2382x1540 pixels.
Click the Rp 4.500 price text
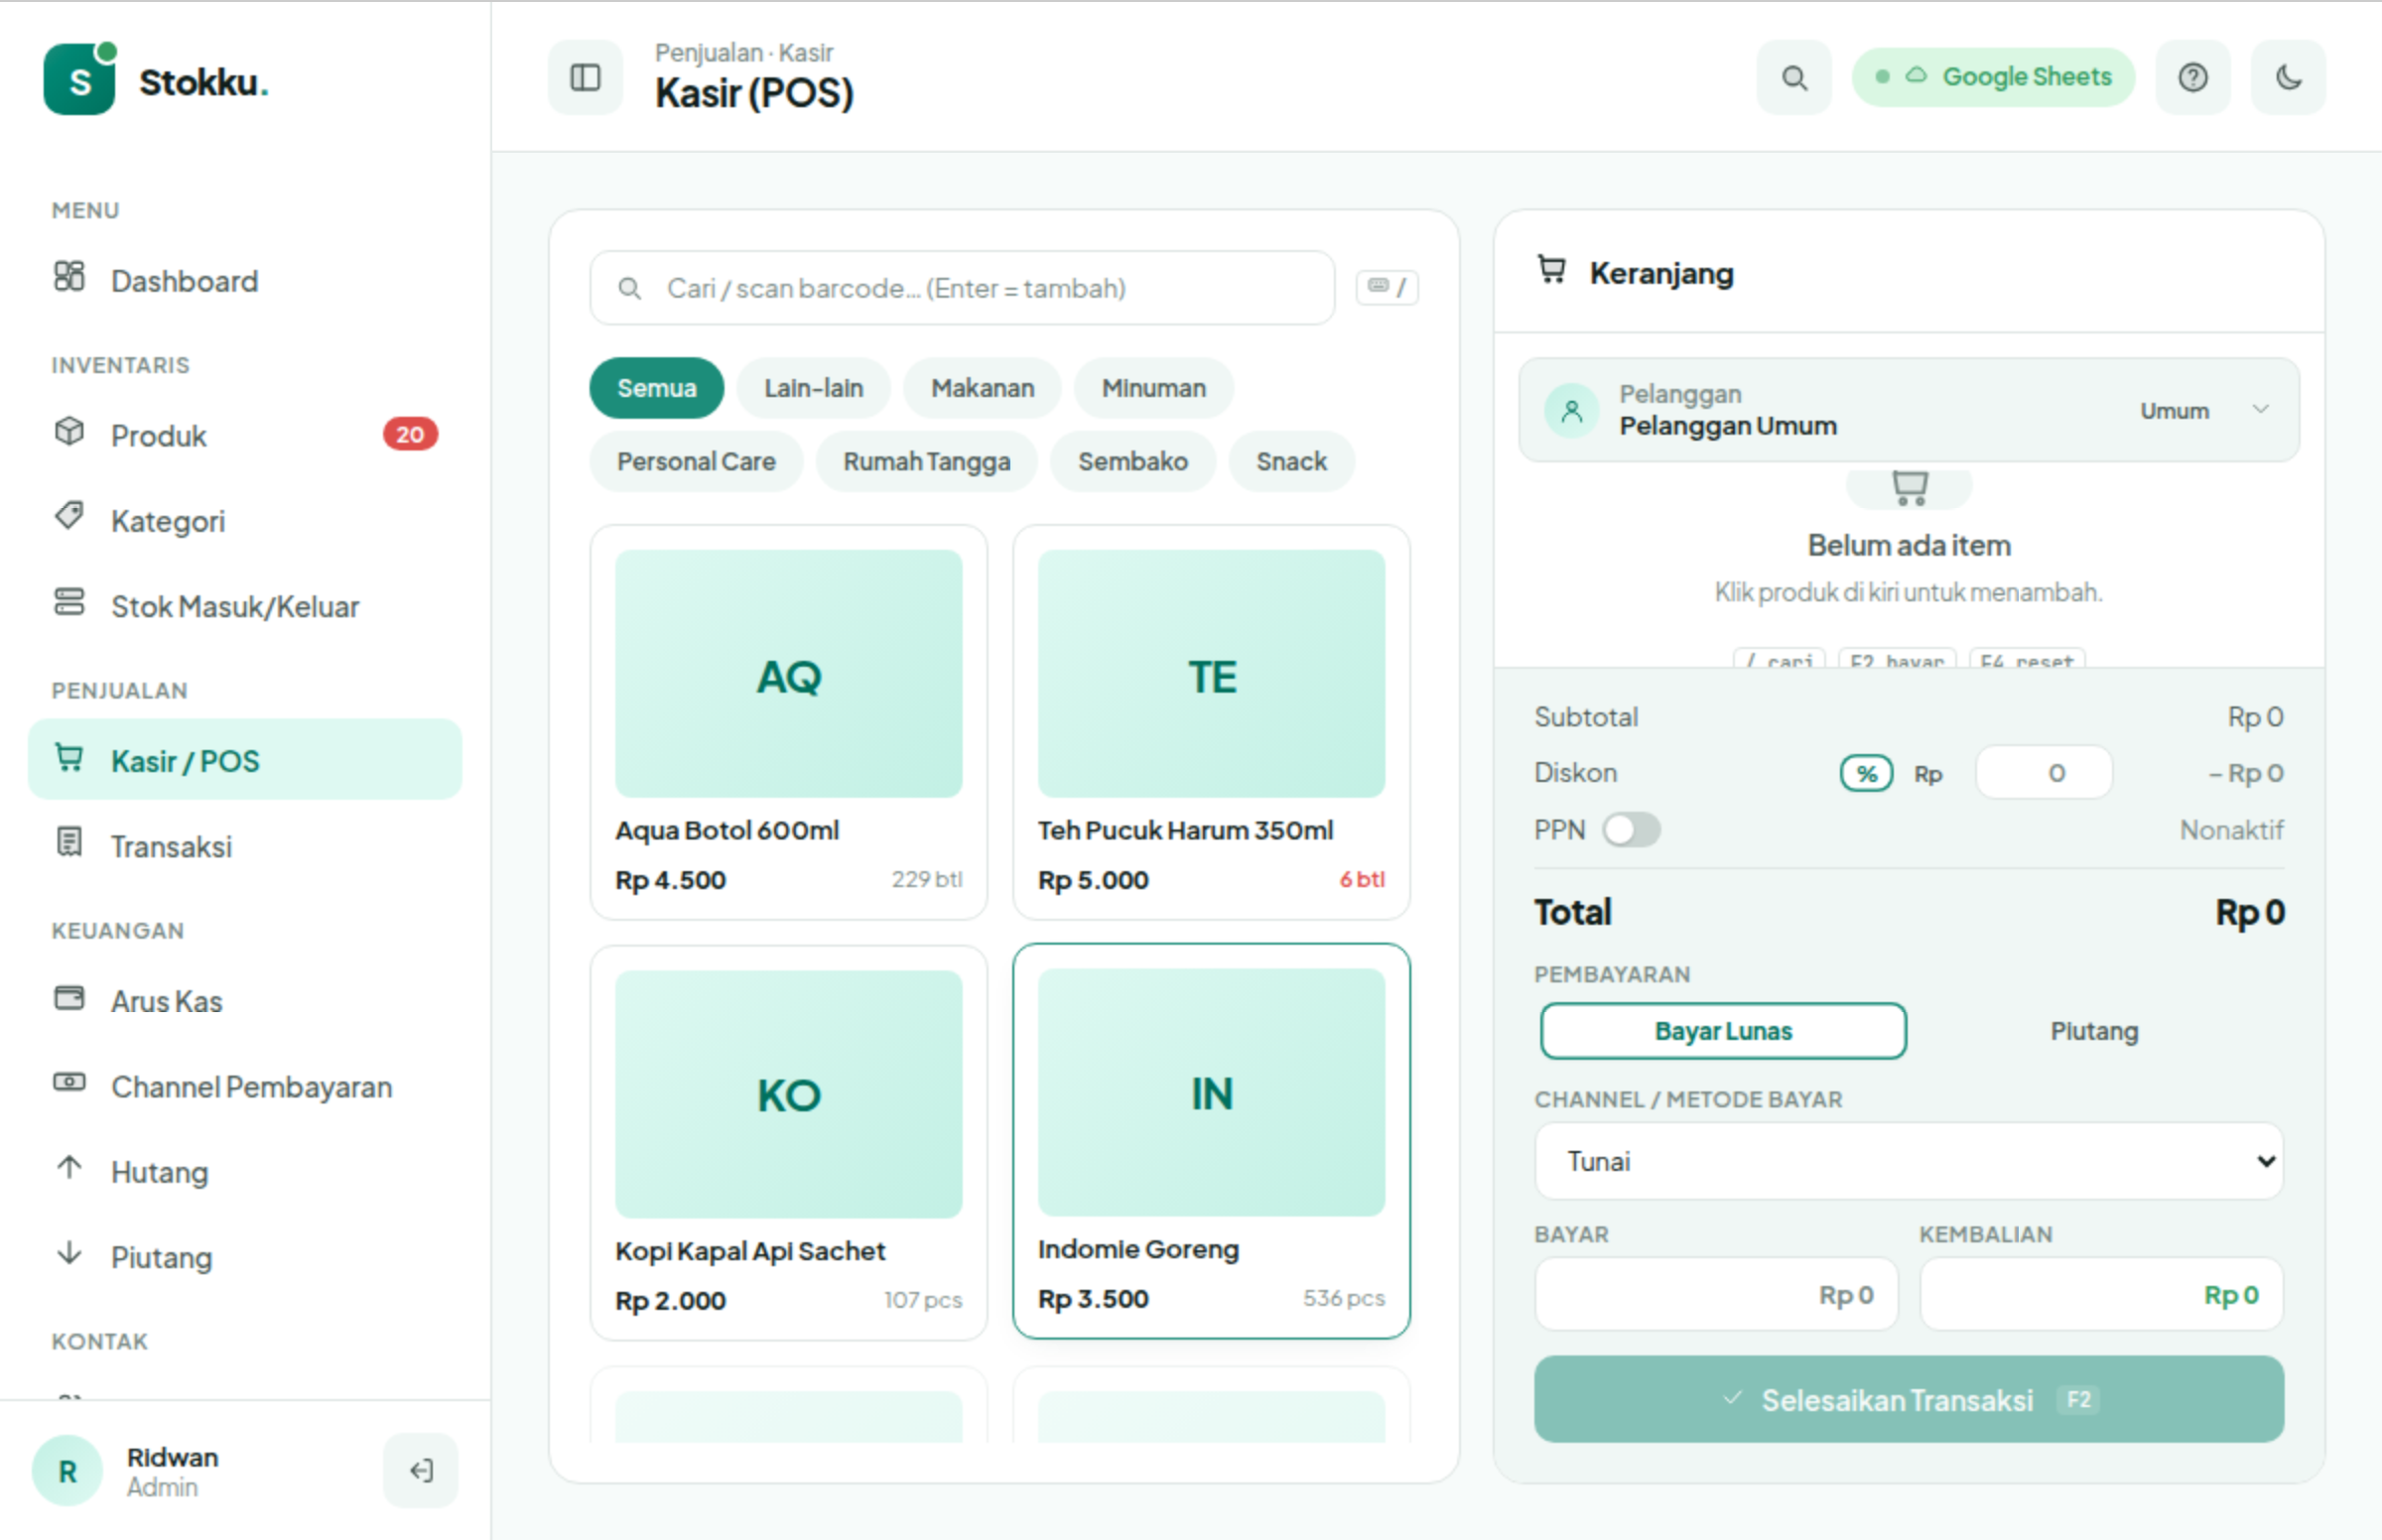coord(670,880)
